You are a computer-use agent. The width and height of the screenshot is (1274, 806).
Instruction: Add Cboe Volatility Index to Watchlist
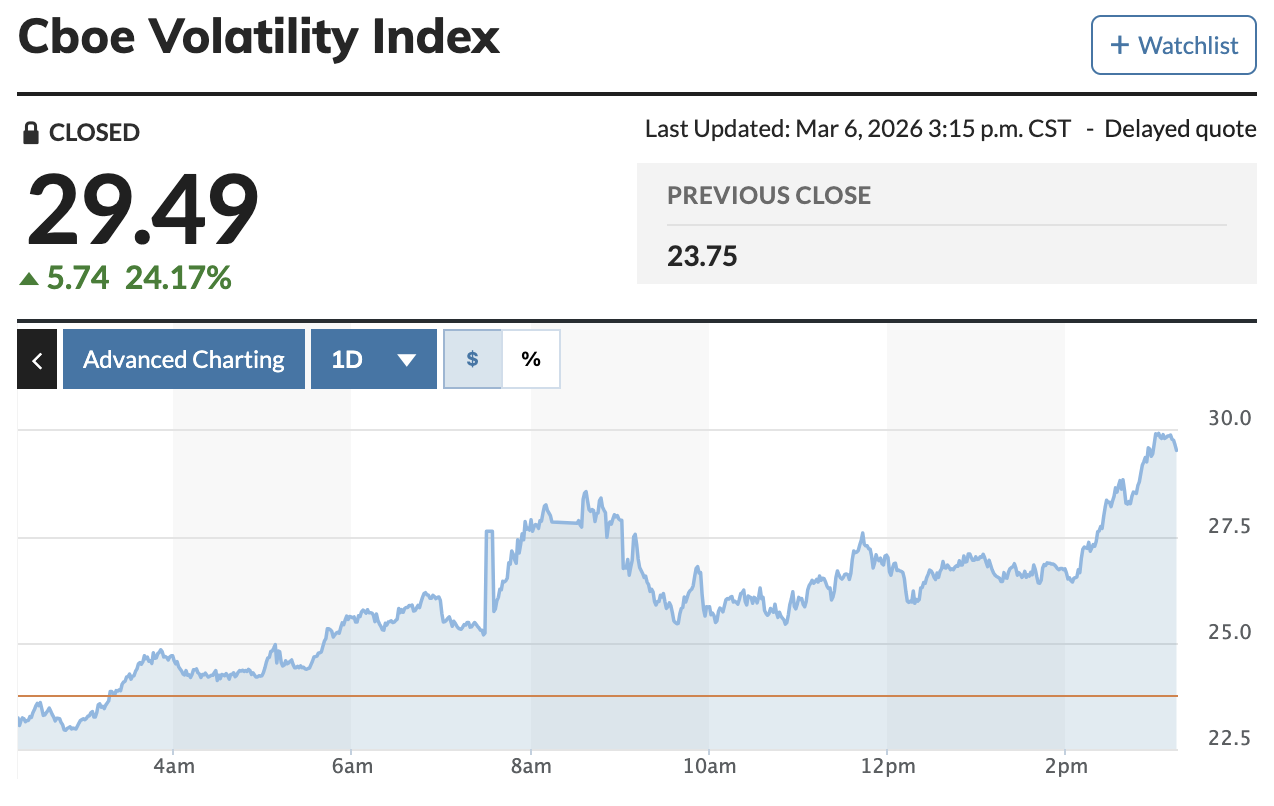(1172, 45)
